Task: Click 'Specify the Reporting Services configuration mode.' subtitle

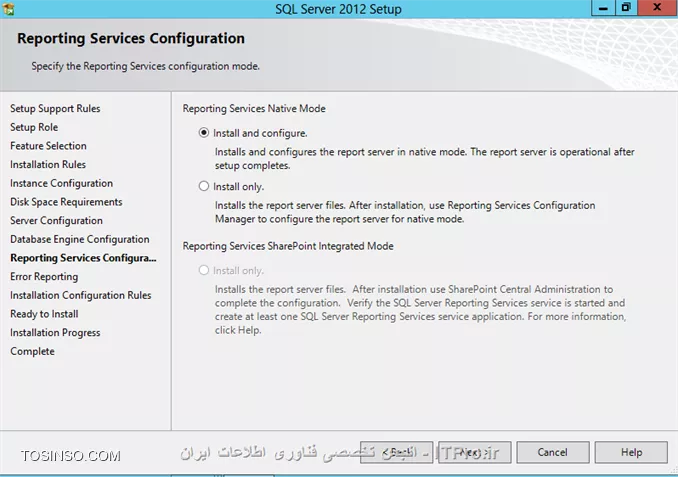Action: (x=146, y=66)
